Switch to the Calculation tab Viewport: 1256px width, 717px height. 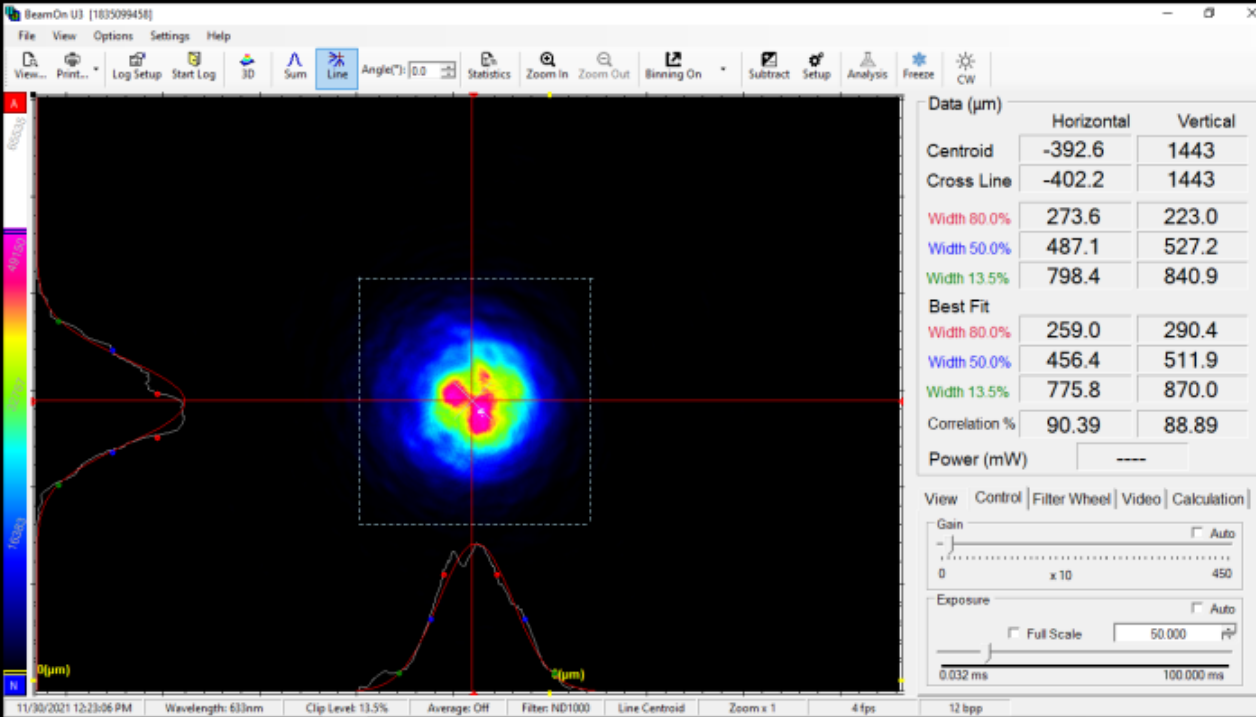(1207, 499)
